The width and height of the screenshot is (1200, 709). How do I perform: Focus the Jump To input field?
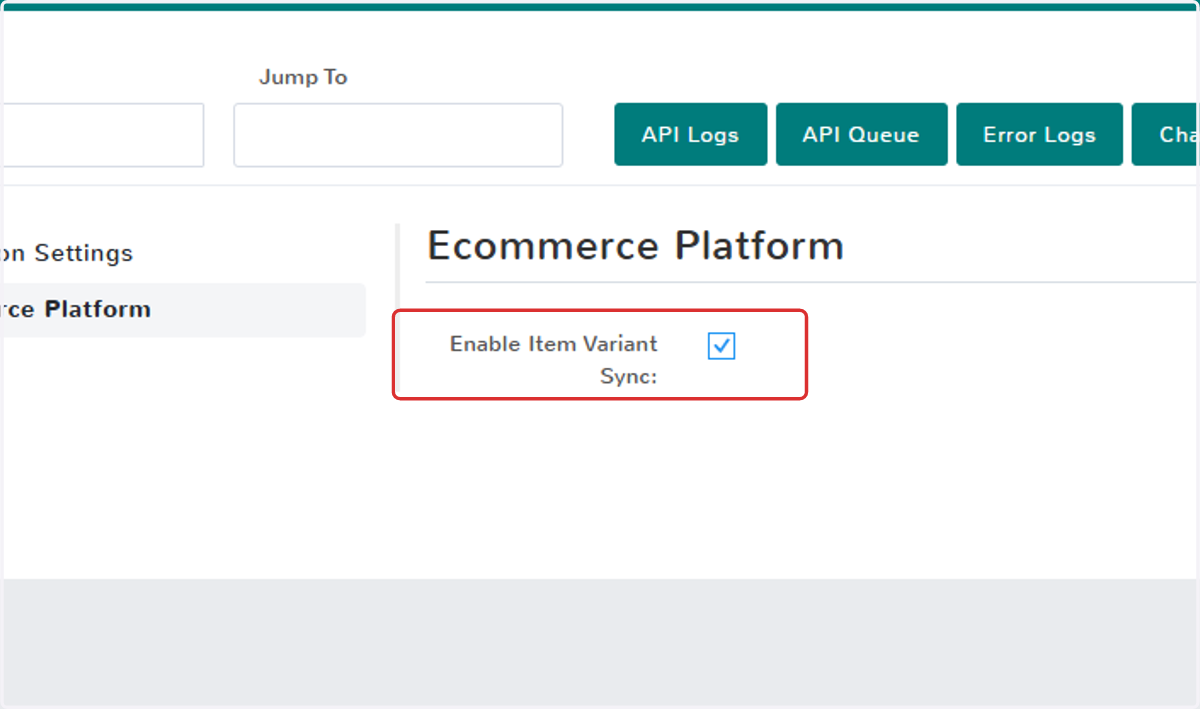398,135
